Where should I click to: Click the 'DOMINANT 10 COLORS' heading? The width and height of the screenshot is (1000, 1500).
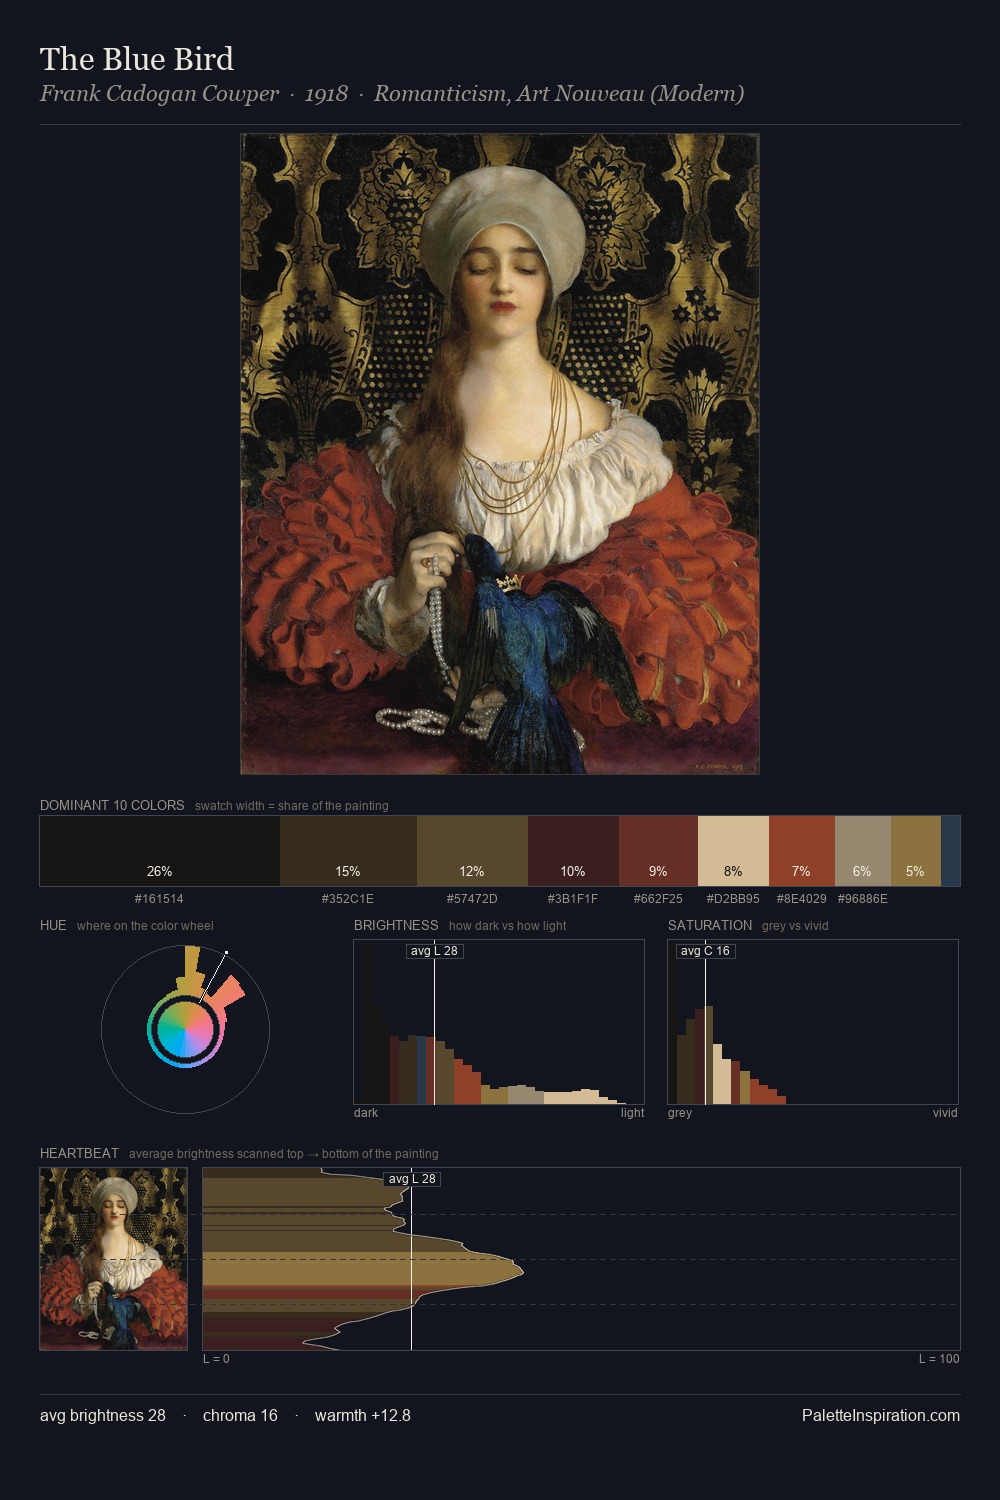tap(112, 805)
